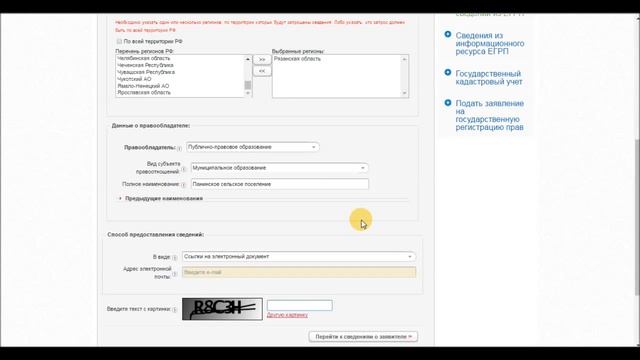Click the bullet icon beside Подать заявление
The image size is (640, 360).
[448, 103]
